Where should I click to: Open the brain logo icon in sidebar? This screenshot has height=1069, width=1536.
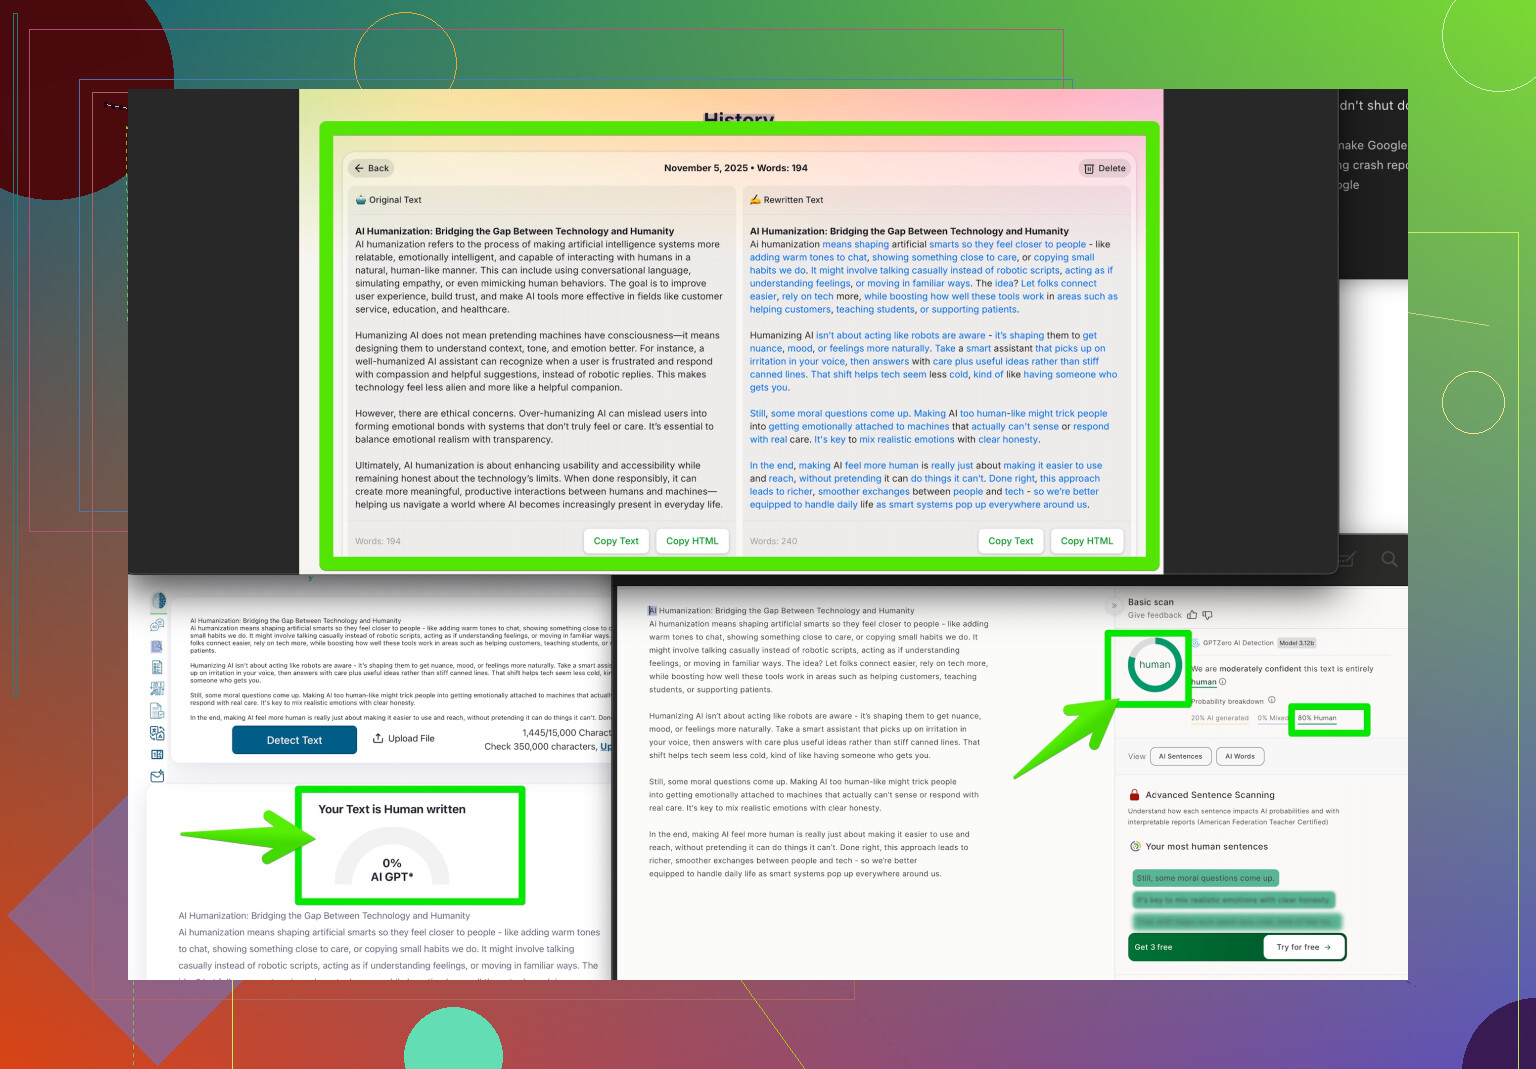click(158, 601)
